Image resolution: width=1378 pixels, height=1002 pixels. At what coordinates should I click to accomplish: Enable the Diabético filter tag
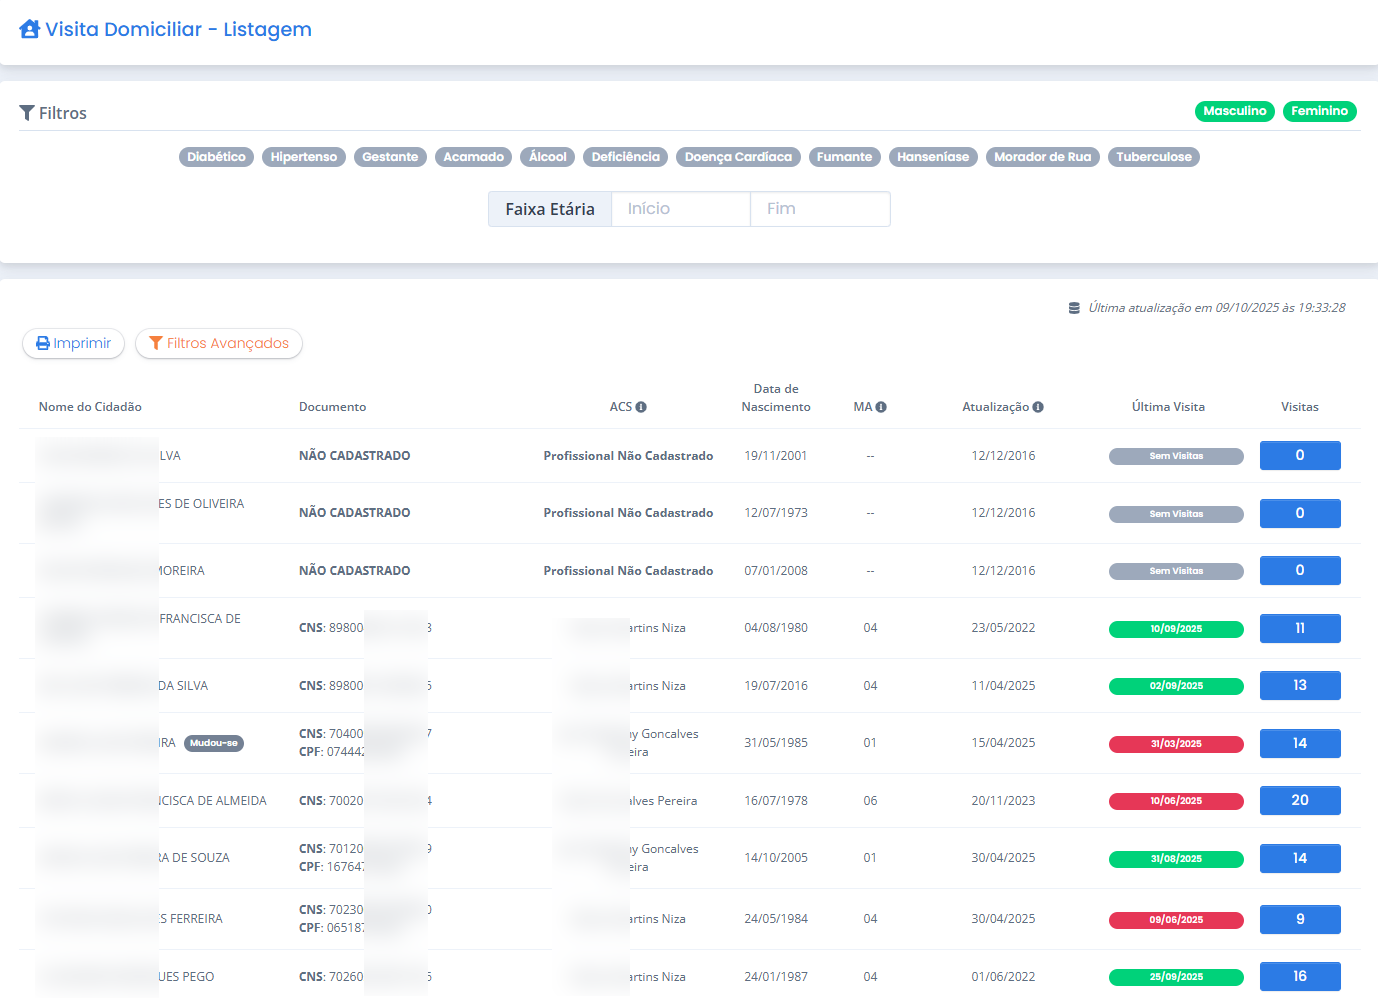(216, 157)
